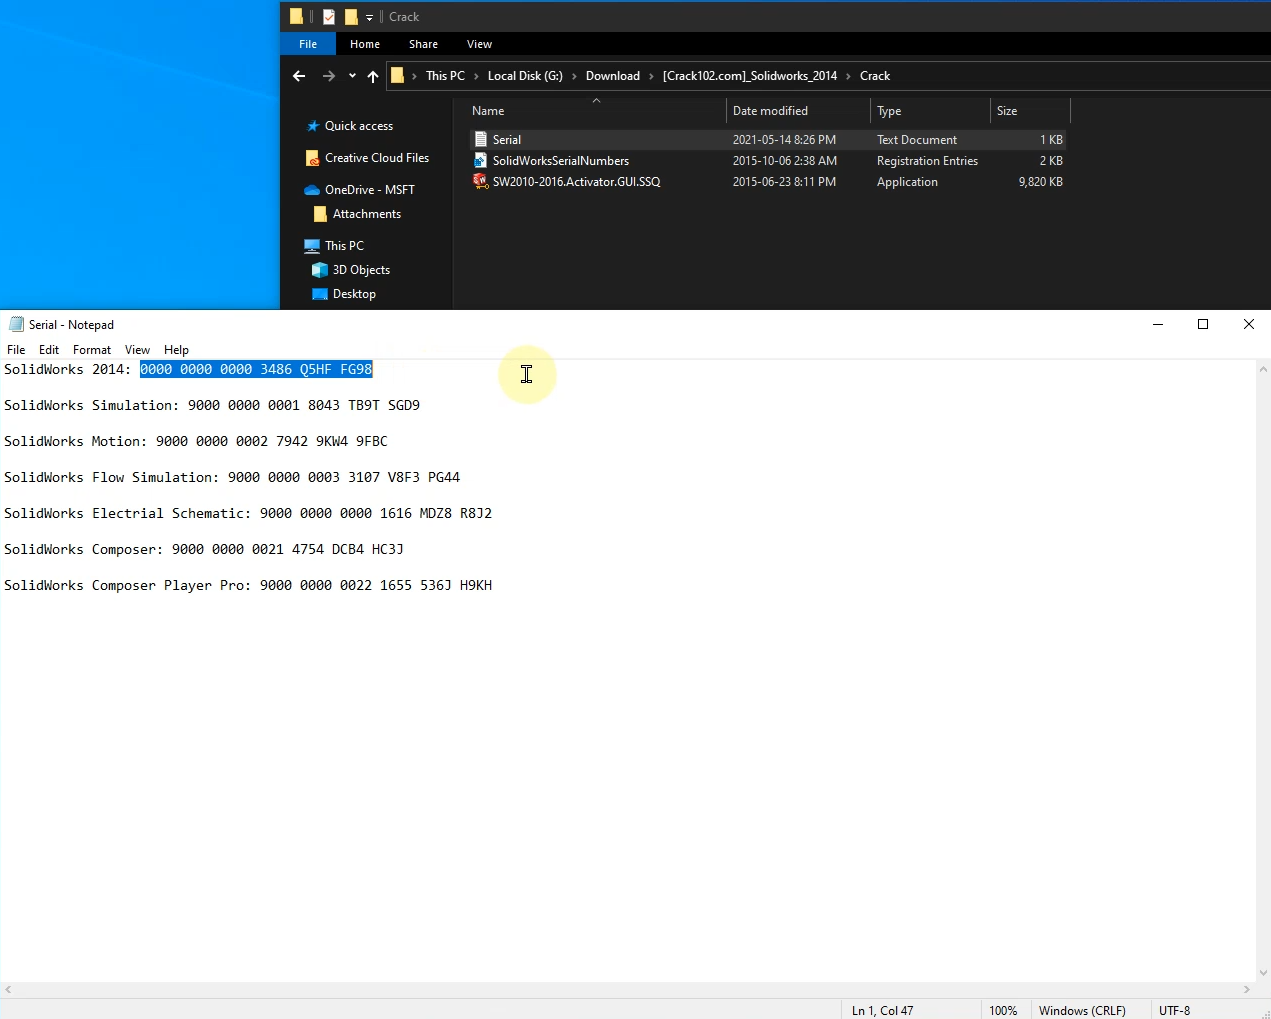The width and height of the screenshot is (1271, 1019).
Task: Click the Notepad vertical scrollbar down arrow
Action: pyautogui.click(x=1263, y=972)
